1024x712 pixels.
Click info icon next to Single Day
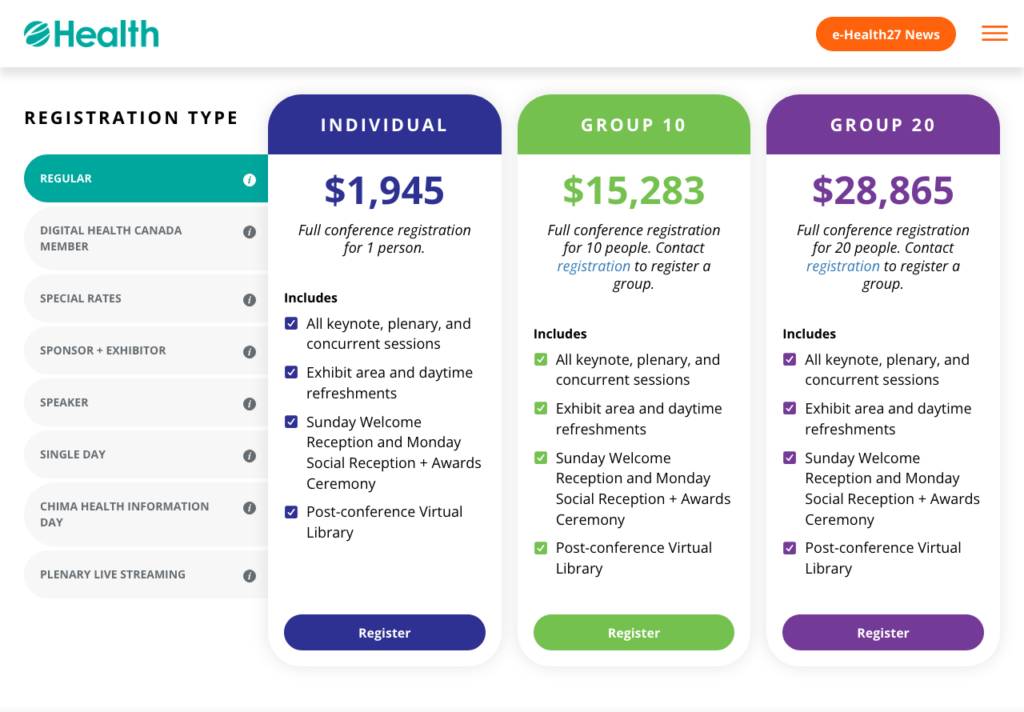pyautogui.click(x=249, y=456)
